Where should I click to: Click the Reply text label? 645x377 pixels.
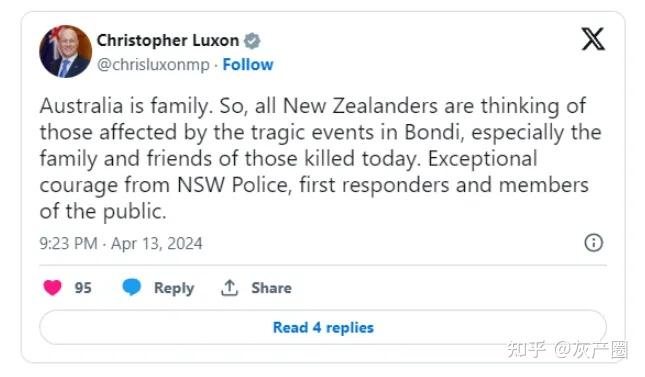coord(174,288)
